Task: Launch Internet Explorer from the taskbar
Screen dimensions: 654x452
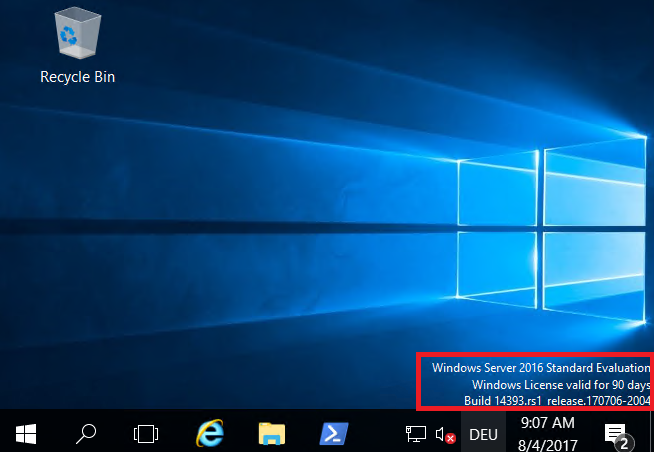Action: click(x=210, y=434)
